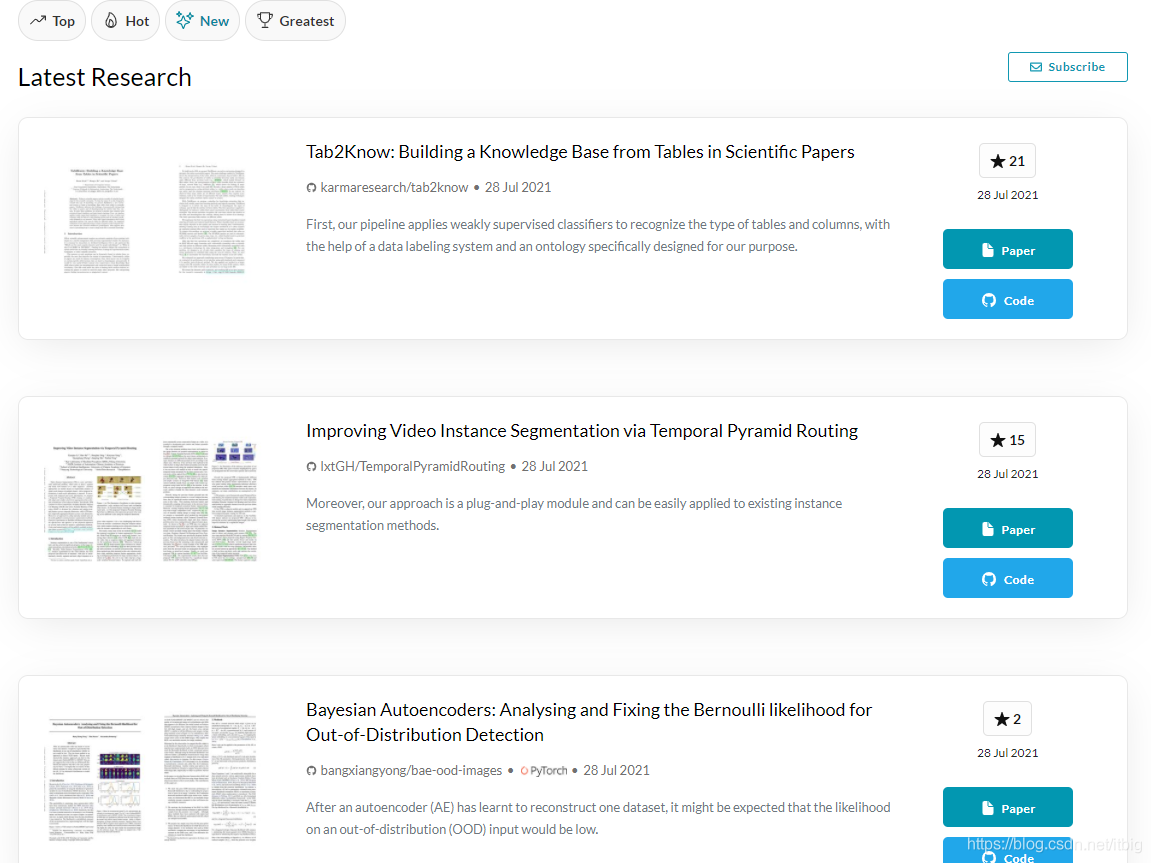
Task: Click the PyTorch flame logo icon
Action: point(524,771)
